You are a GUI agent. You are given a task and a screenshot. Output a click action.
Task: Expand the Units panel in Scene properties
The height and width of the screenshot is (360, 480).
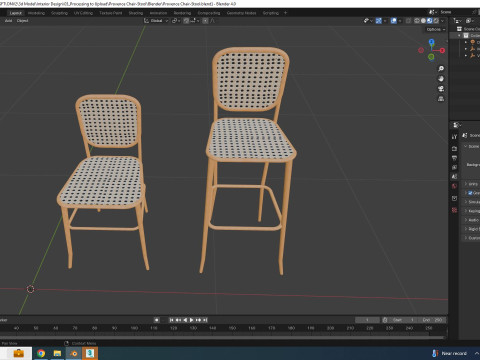pyautogui.click(x=466, y=184)
